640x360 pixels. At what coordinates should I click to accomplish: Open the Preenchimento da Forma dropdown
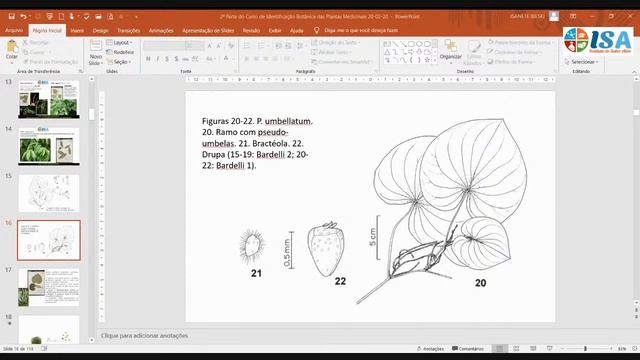(x=521, y=42)
